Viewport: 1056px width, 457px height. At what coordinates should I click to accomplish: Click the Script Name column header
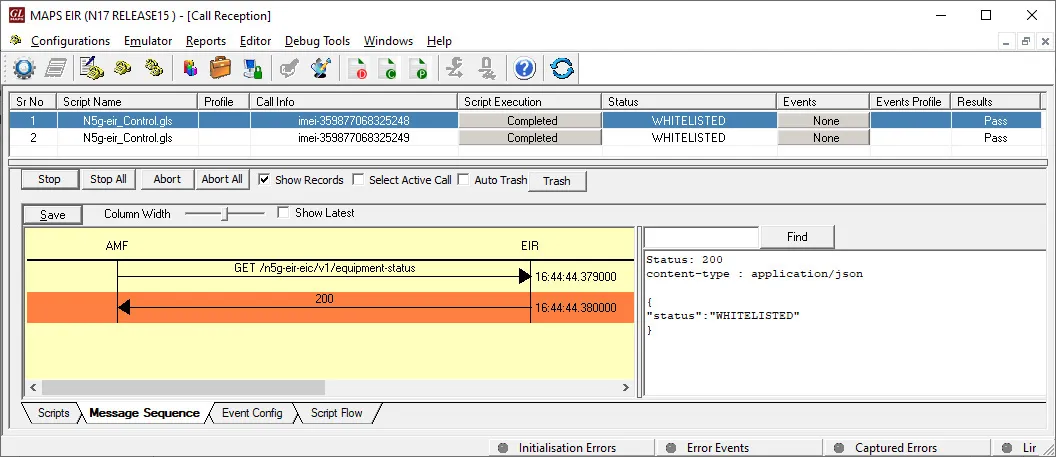click(127, 102)
